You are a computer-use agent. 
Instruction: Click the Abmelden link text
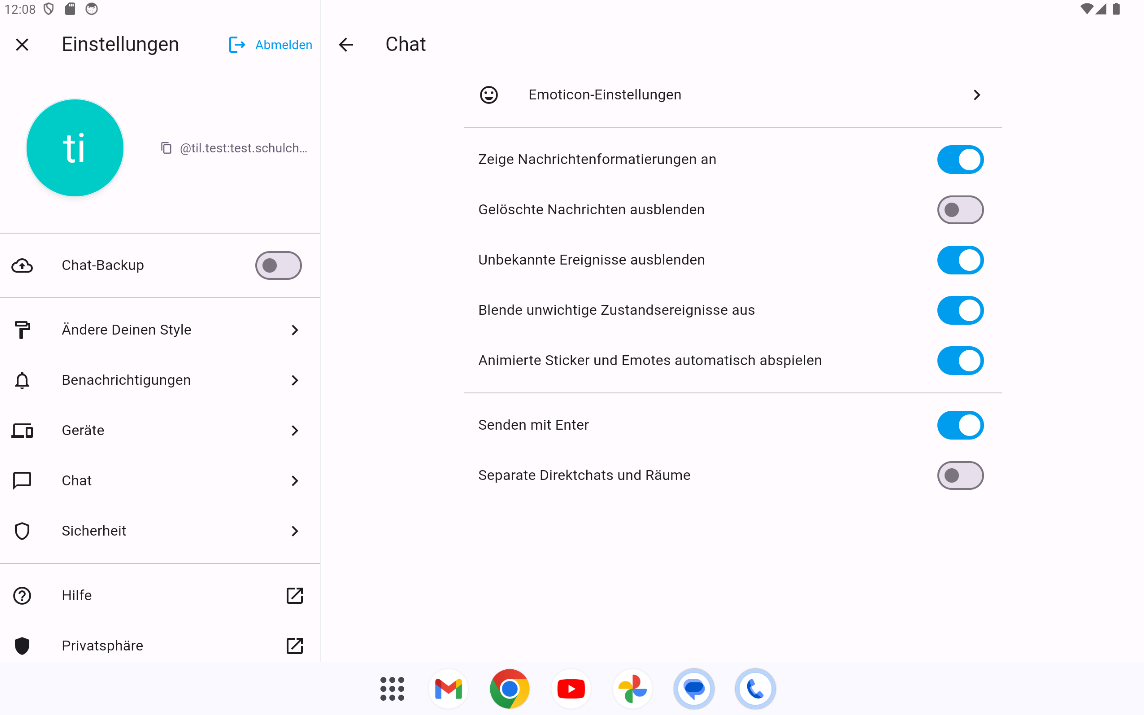point(284,45)
